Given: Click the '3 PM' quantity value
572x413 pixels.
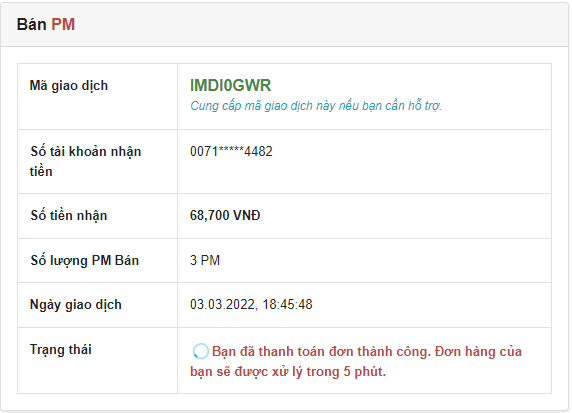Looking at the screenshot, I should [x=205, y=260].
